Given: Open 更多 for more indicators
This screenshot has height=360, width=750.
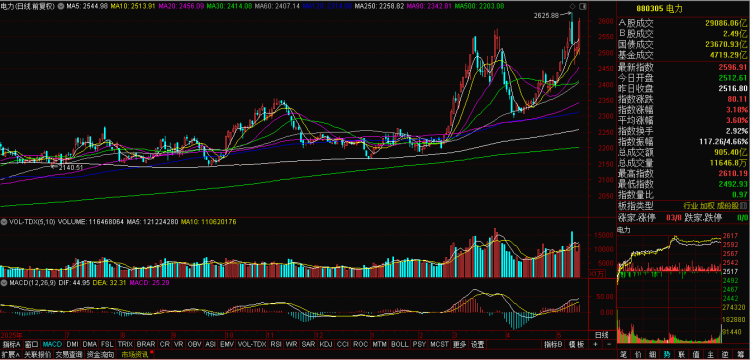Looking at the screenshot, I should point(459,344).
